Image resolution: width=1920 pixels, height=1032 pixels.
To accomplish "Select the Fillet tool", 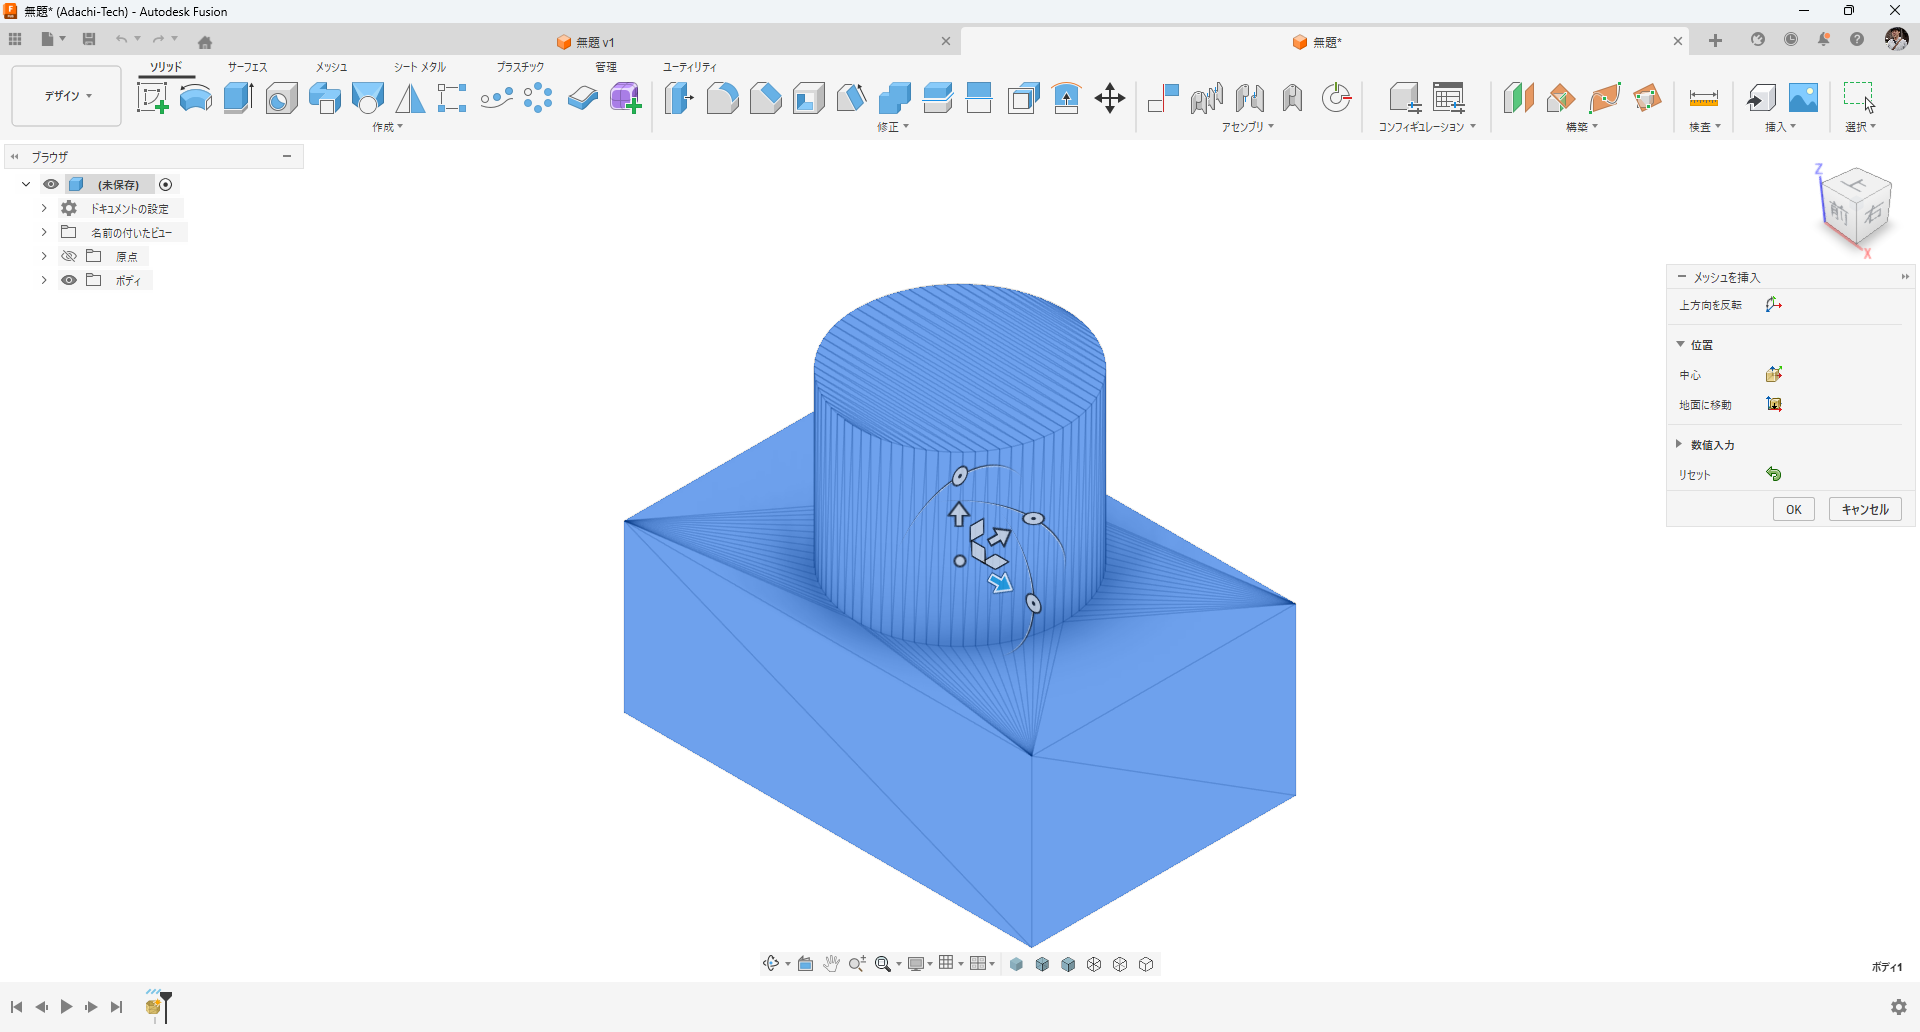I will point(722,98).
